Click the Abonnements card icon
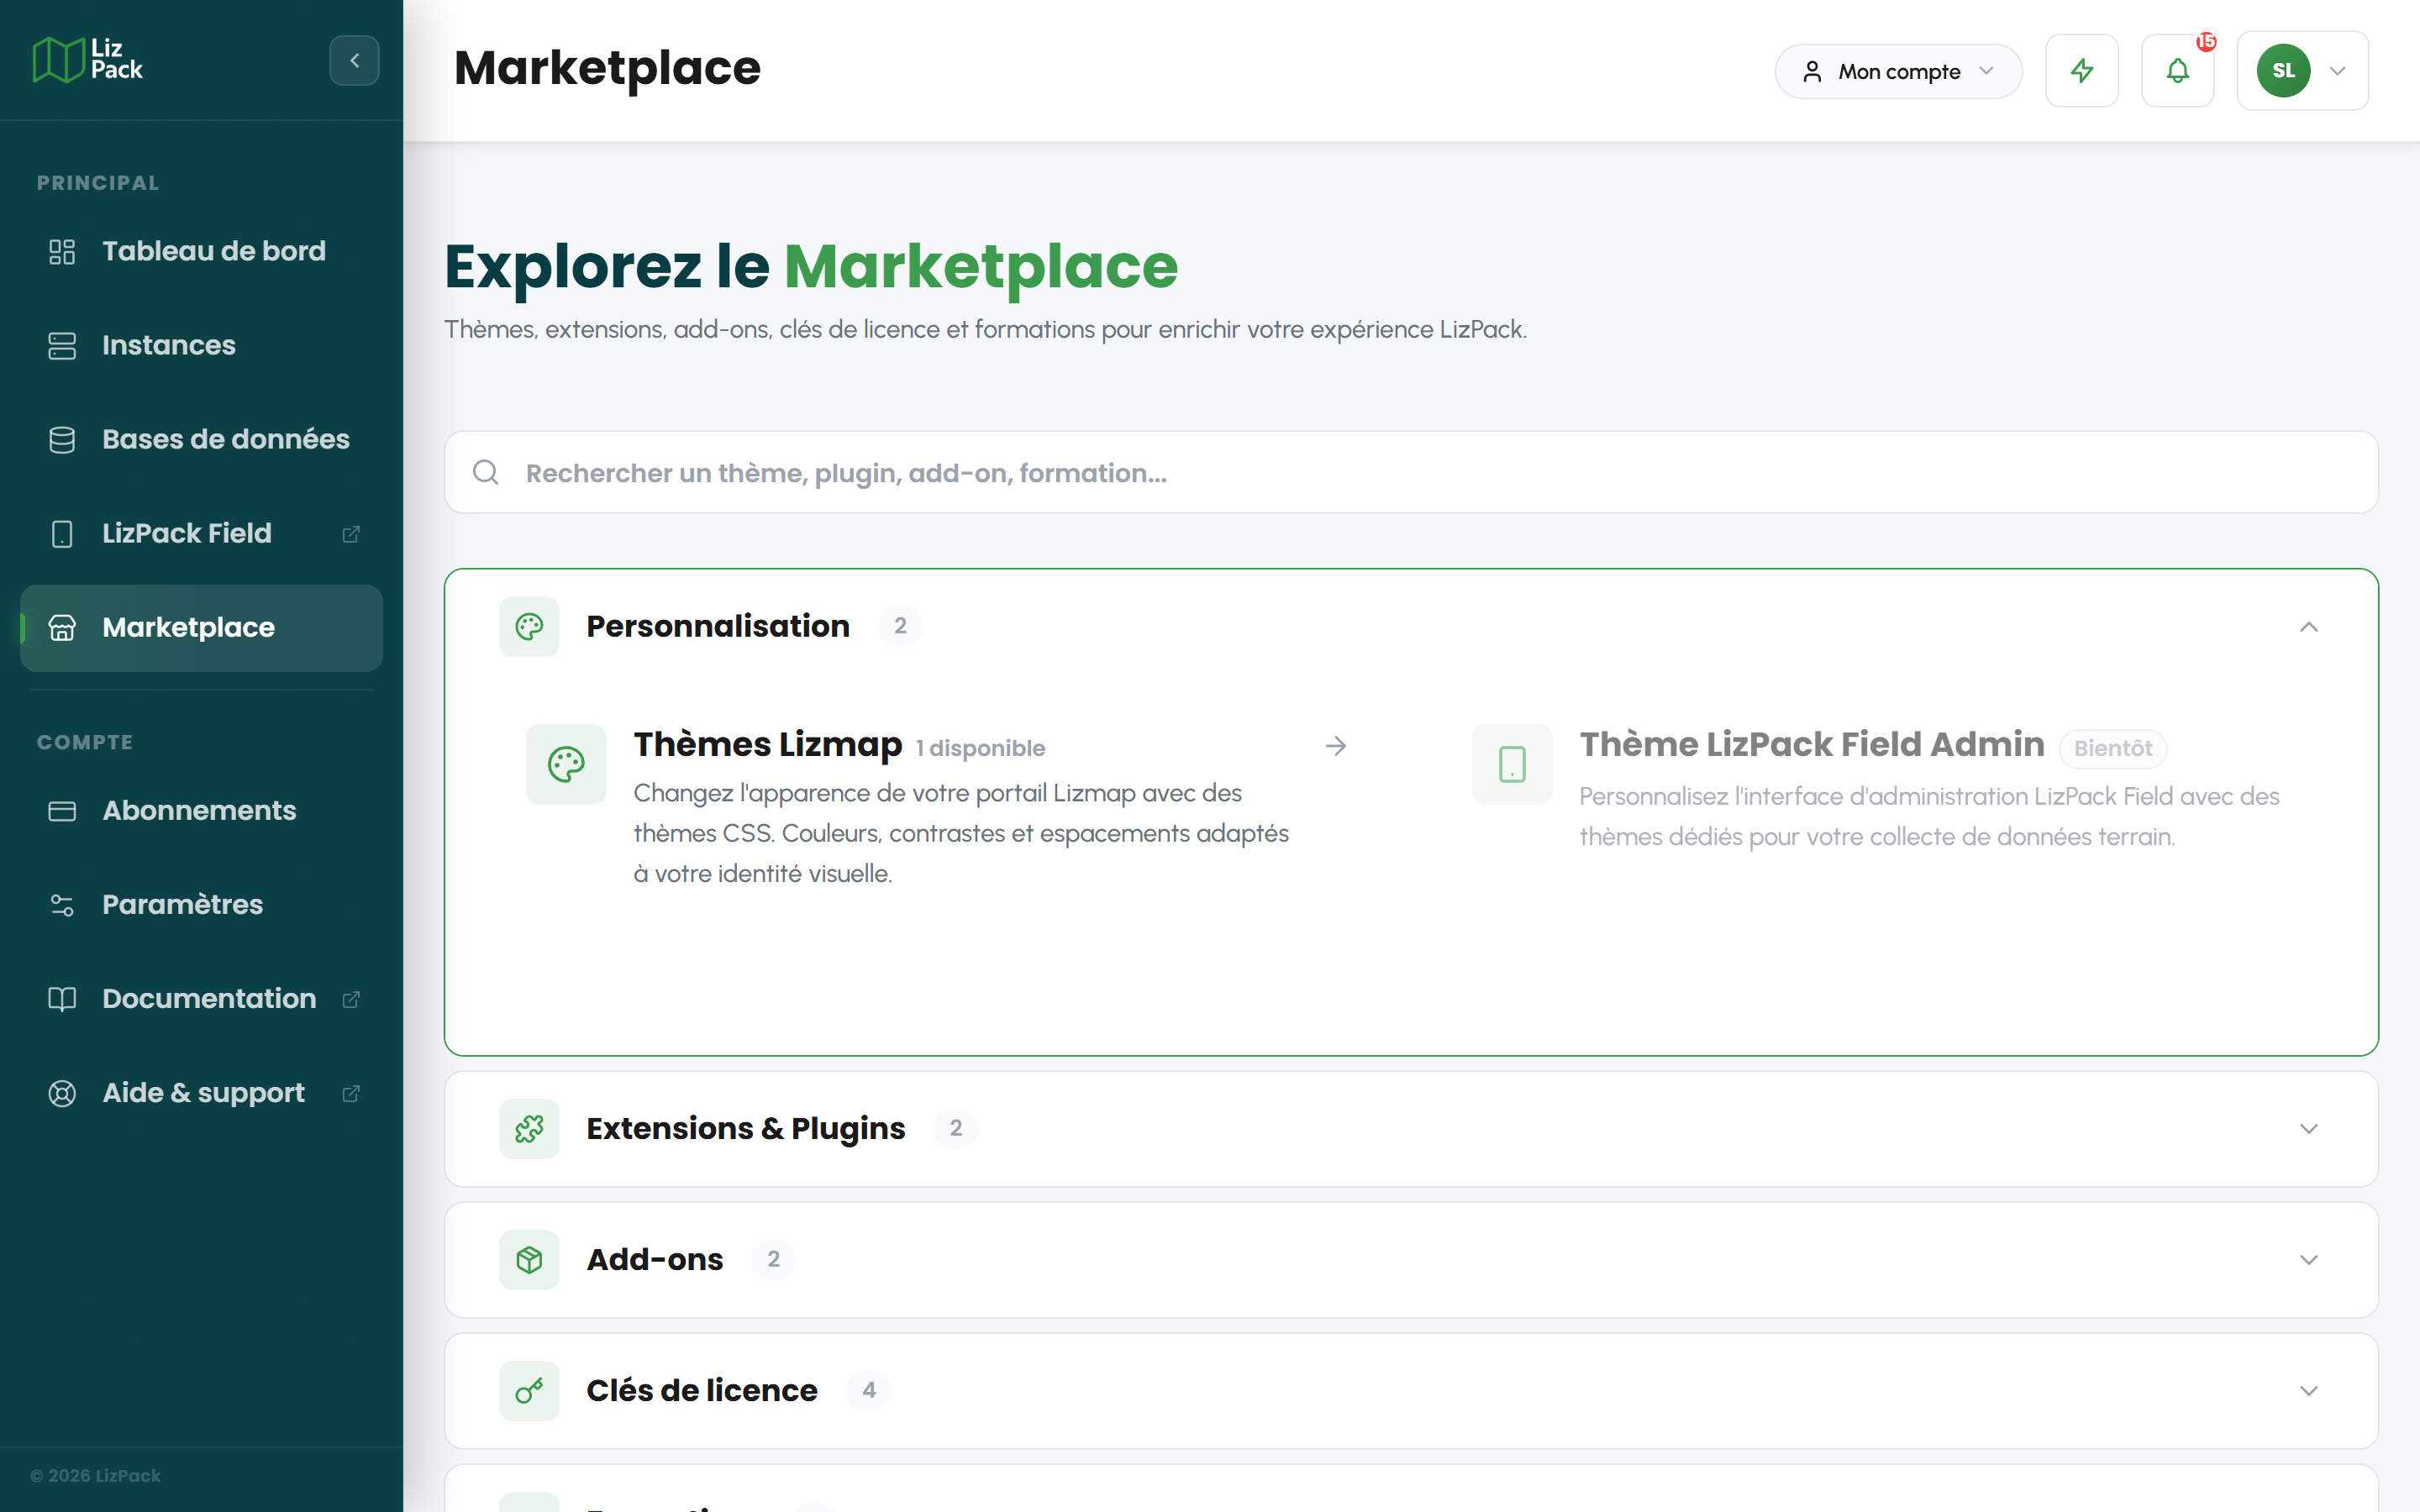 point(62,811)
